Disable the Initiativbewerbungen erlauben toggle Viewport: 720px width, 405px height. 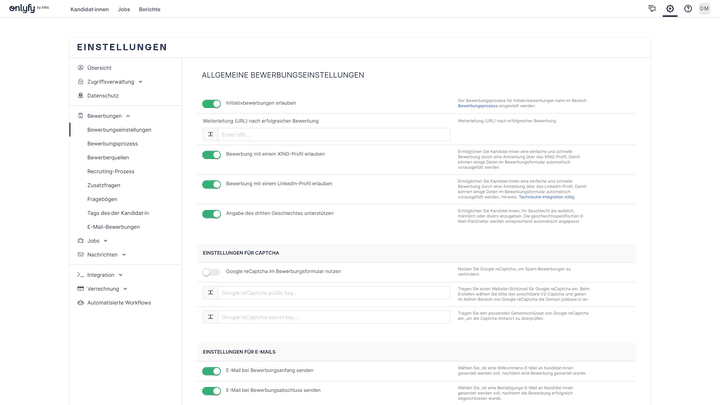tap(211, 103)
